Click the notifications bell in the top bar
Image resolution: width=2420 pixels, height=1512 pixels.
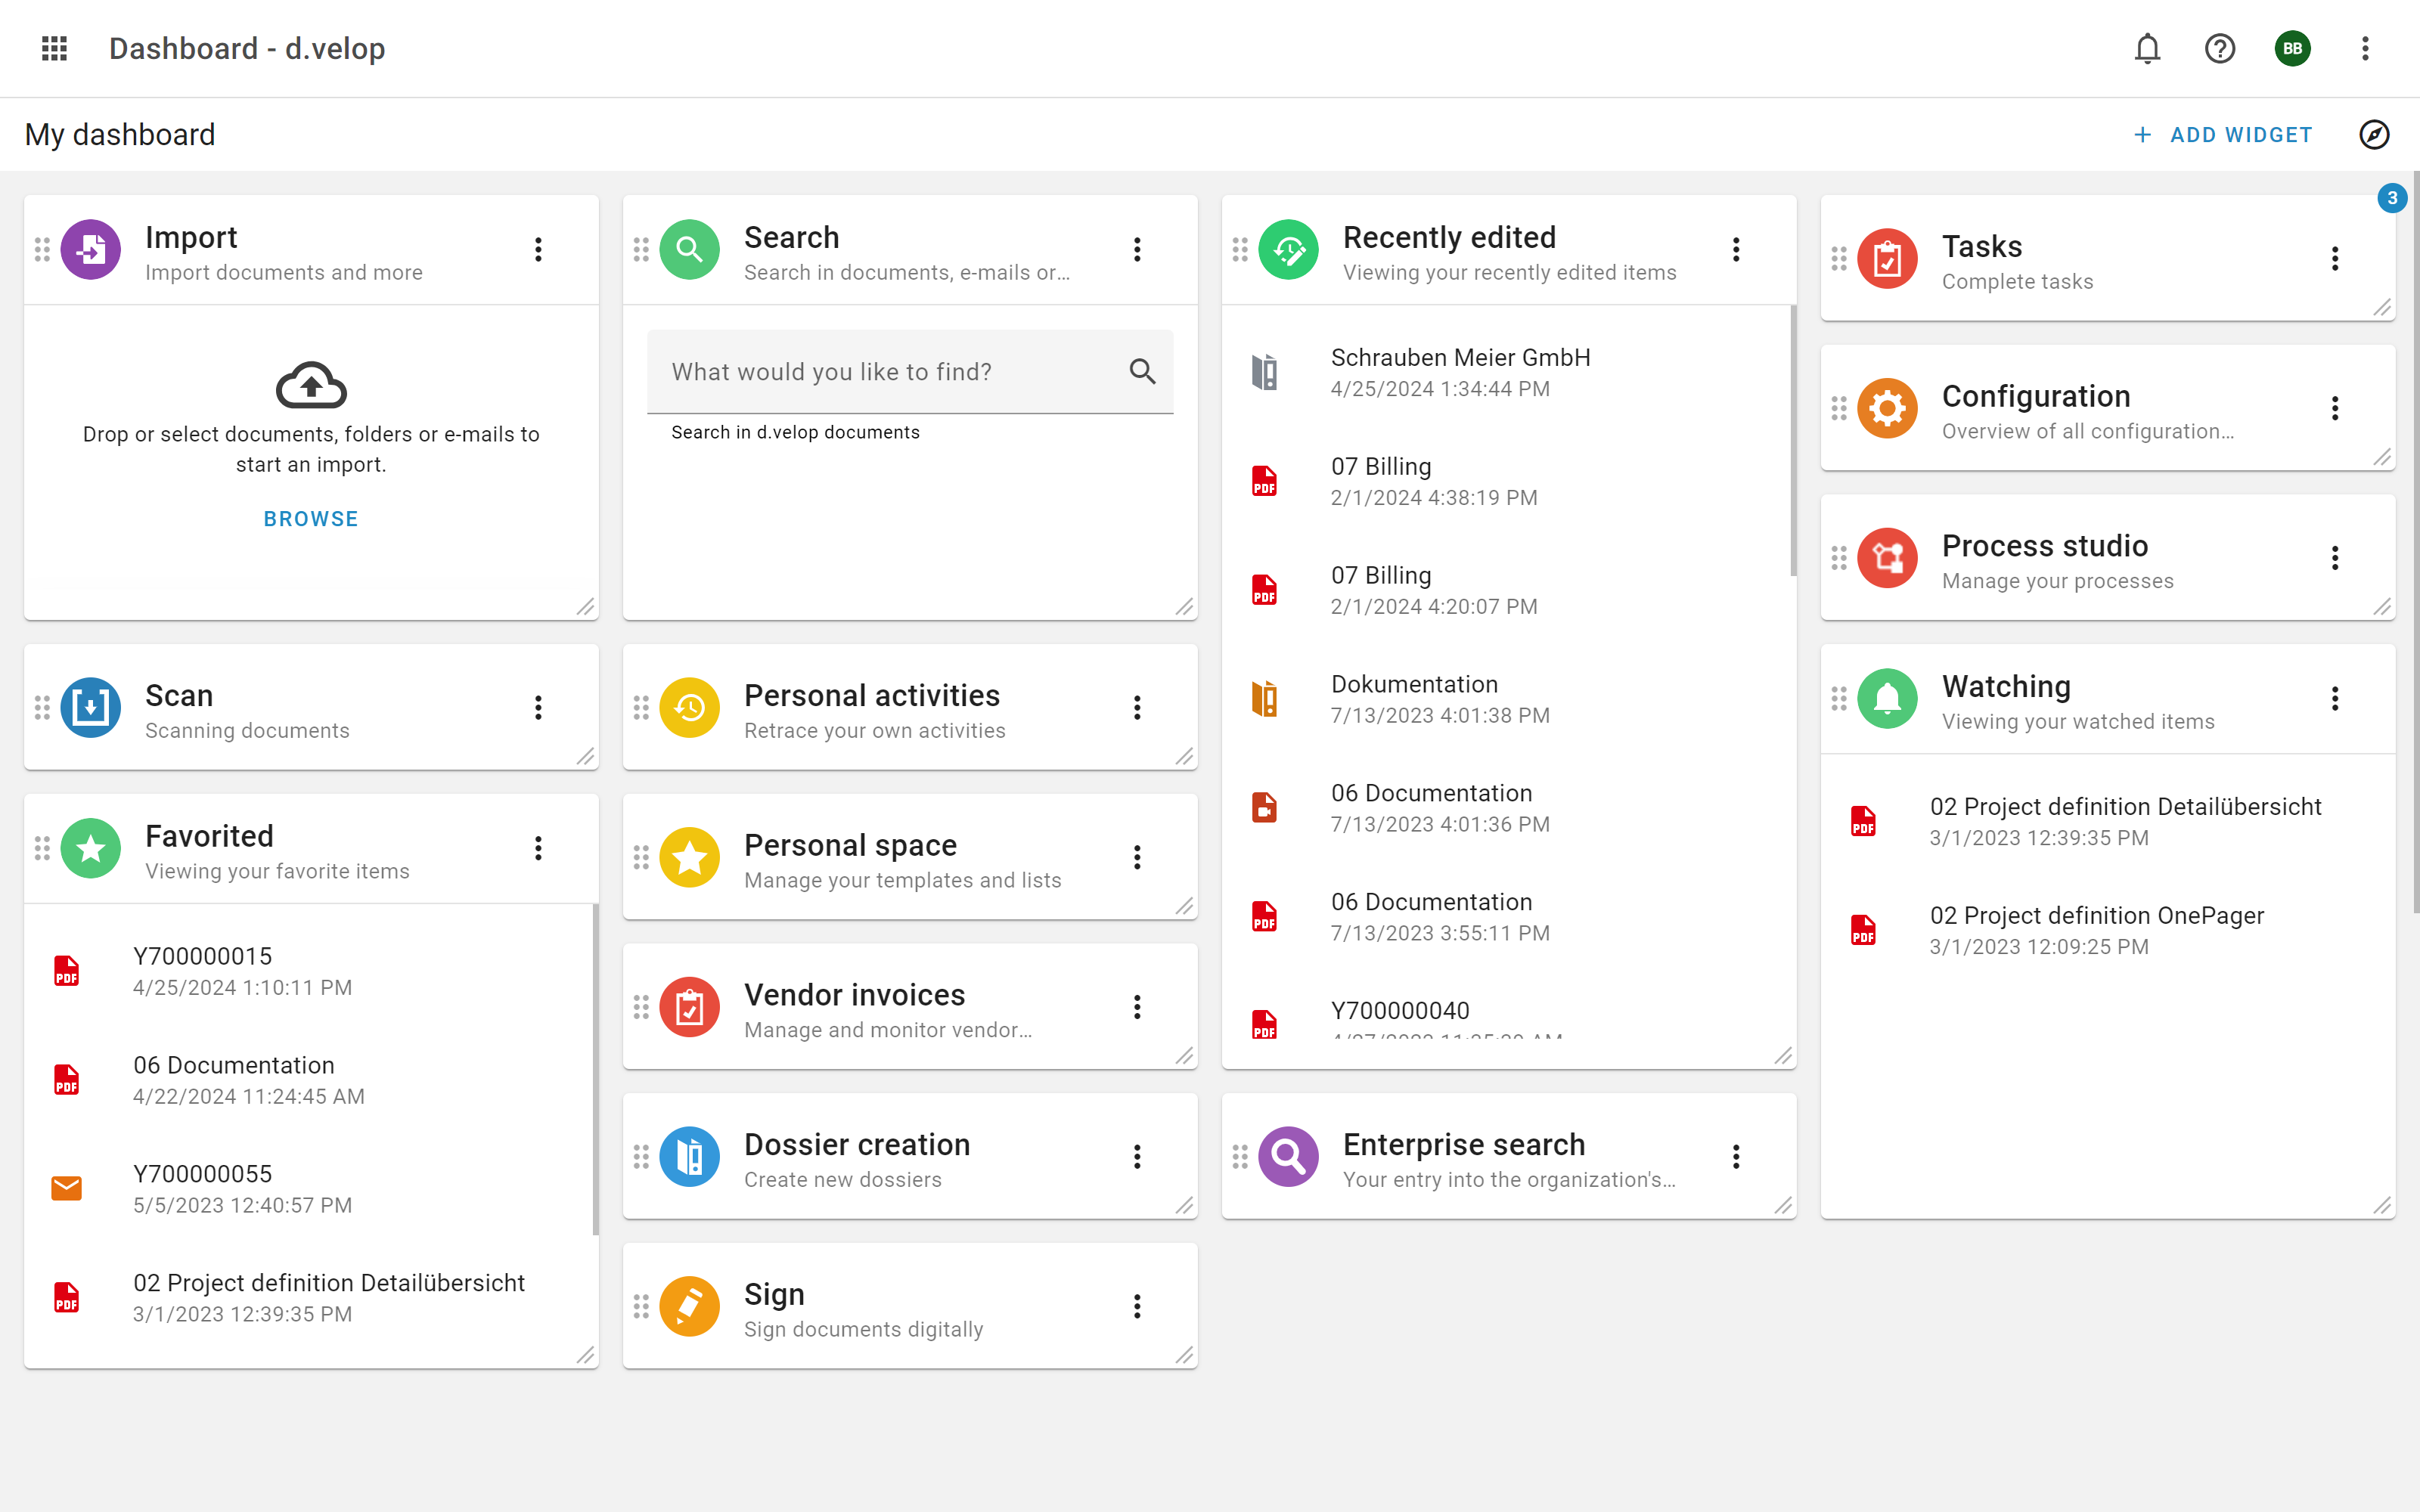click(x=2147, y=48)
